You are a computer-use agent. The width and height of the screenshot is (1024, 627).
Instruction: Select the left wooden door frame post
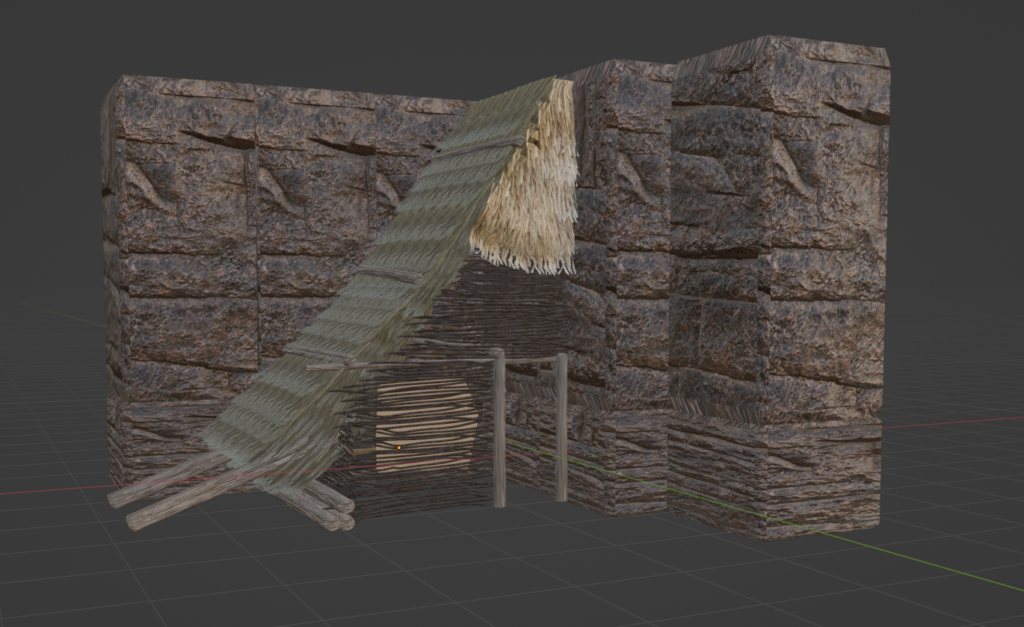498,430
